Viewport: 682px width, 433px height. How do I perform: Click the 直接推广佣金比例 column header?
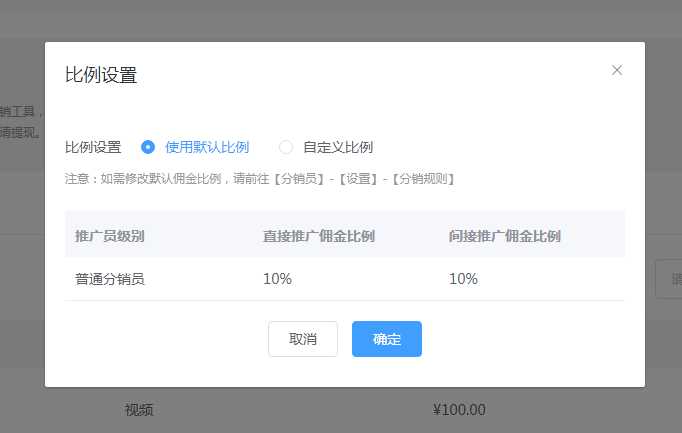point(319,236)
